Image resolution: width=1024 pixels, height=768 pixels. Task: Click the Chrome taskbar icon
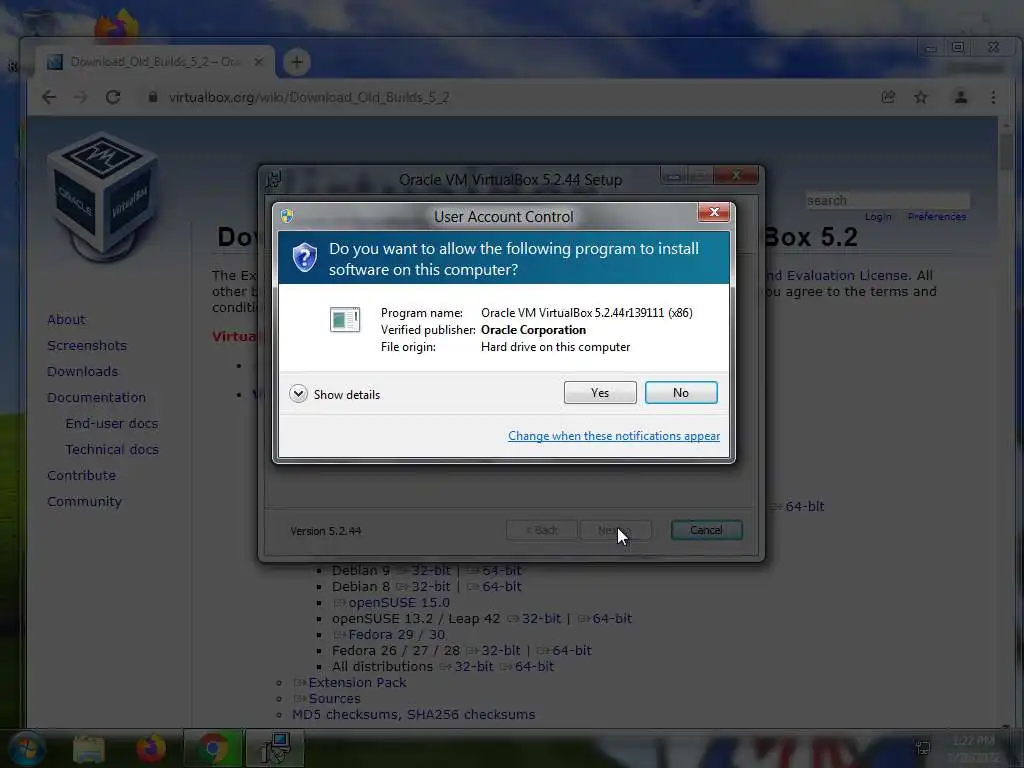212,749
